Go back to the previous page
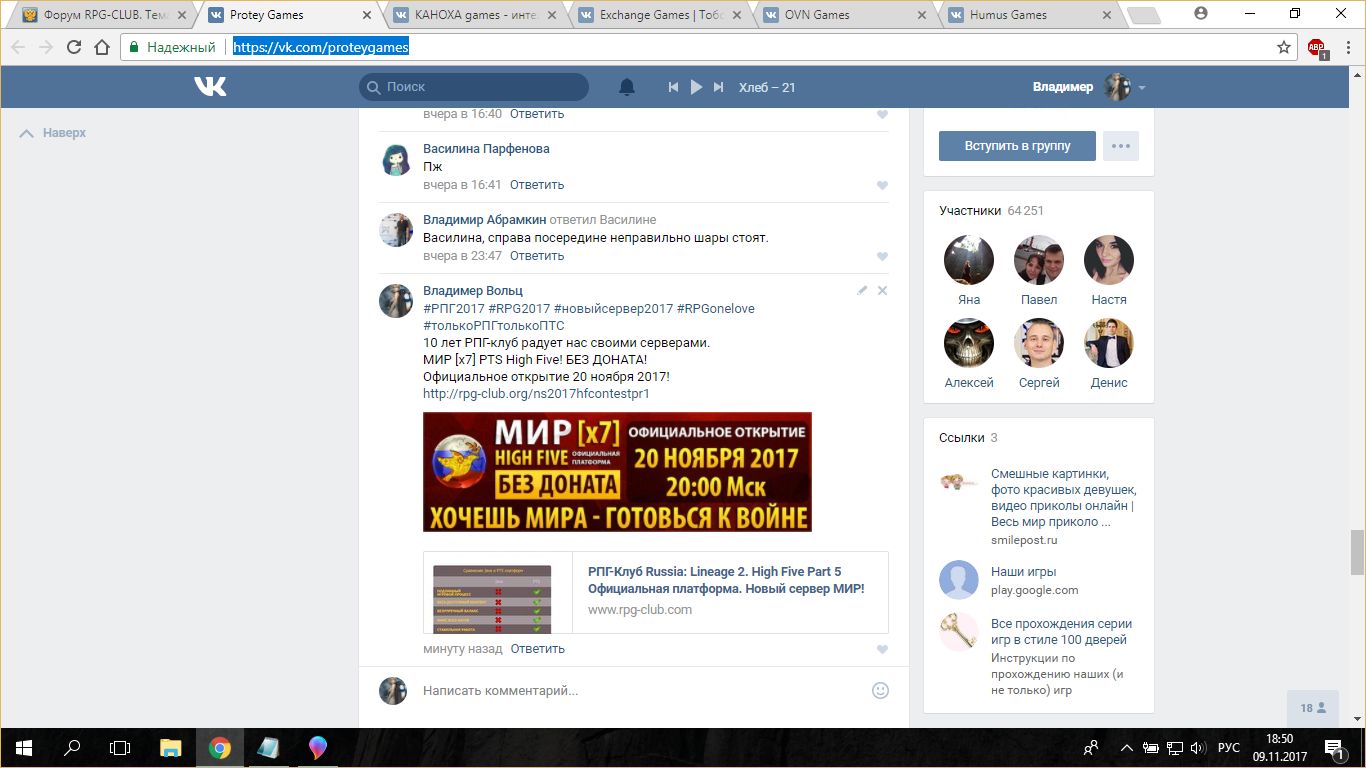Viewport: 1366px width, 768px height. point(18,47)
